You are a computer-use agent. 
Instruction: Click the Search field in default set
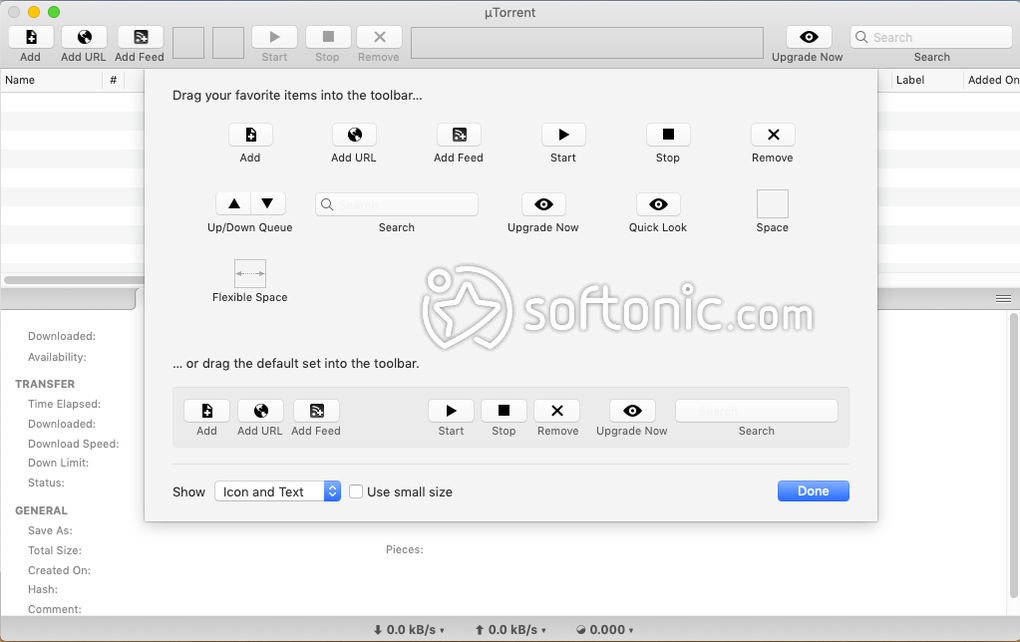(x=757, y=411)
